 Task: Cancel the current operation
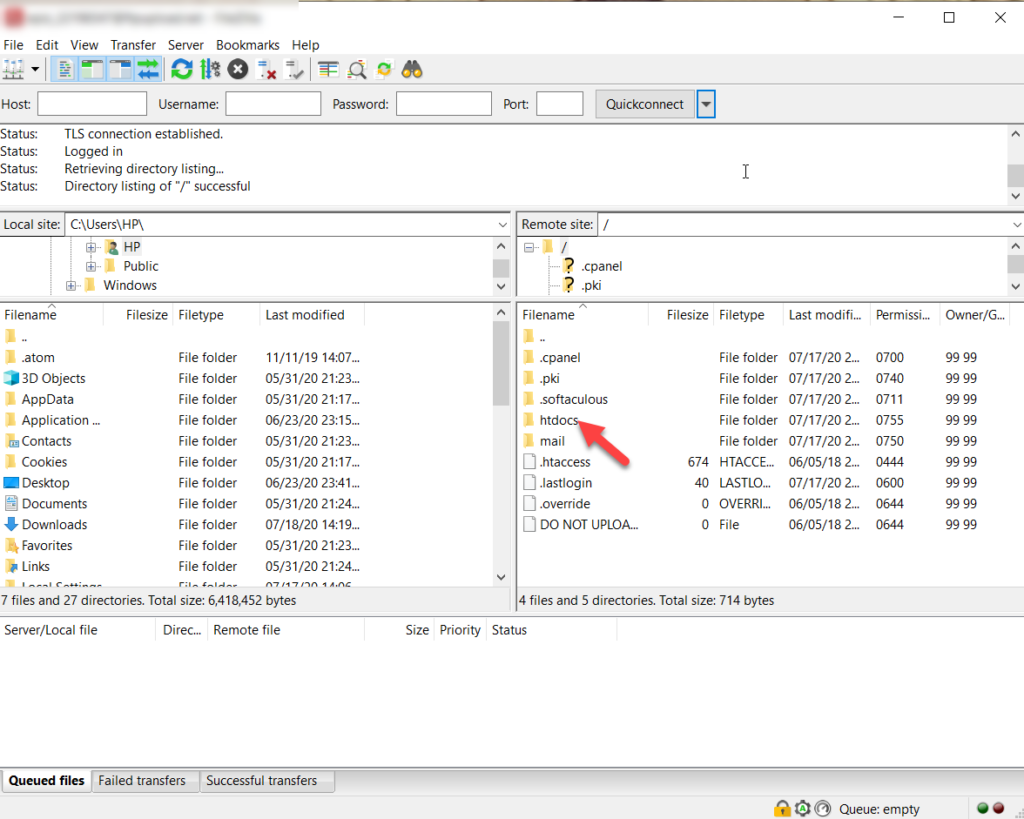pyautogui.click(x=238, y=69)
